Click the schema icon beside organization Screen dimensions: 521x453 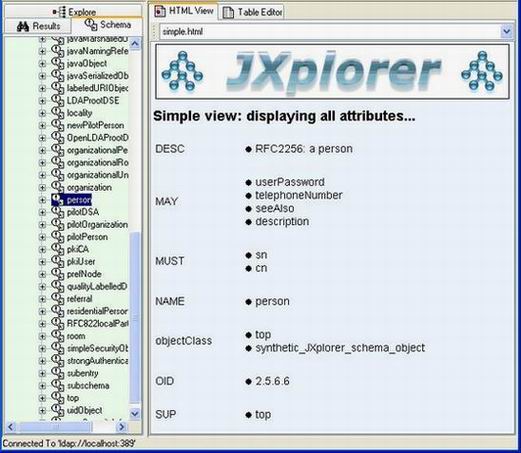(58, 187)
